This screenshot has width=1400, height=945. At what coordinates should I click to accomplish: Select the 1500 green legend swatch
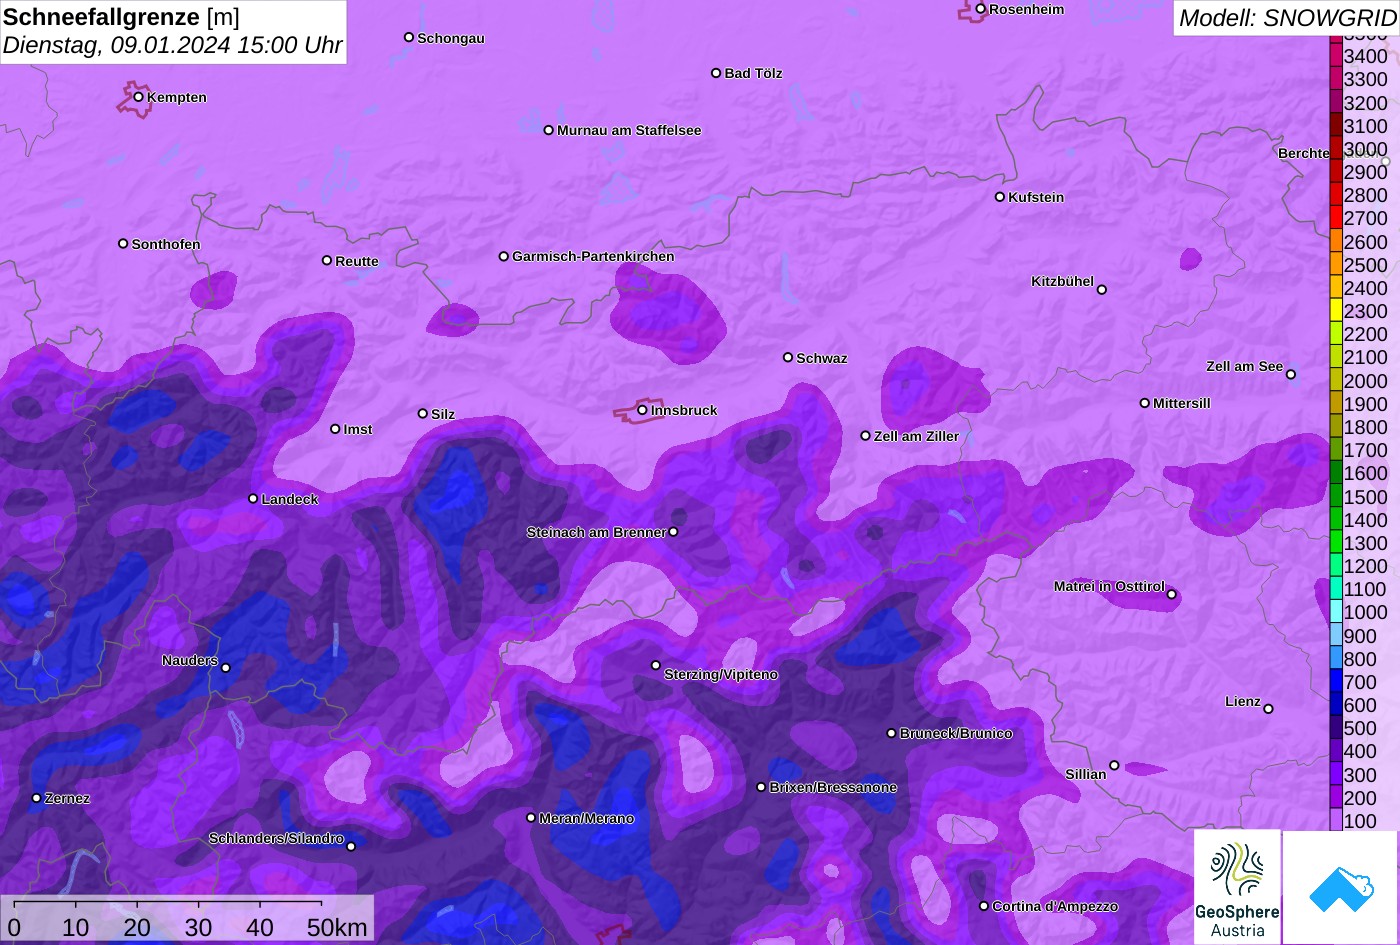1336,496
